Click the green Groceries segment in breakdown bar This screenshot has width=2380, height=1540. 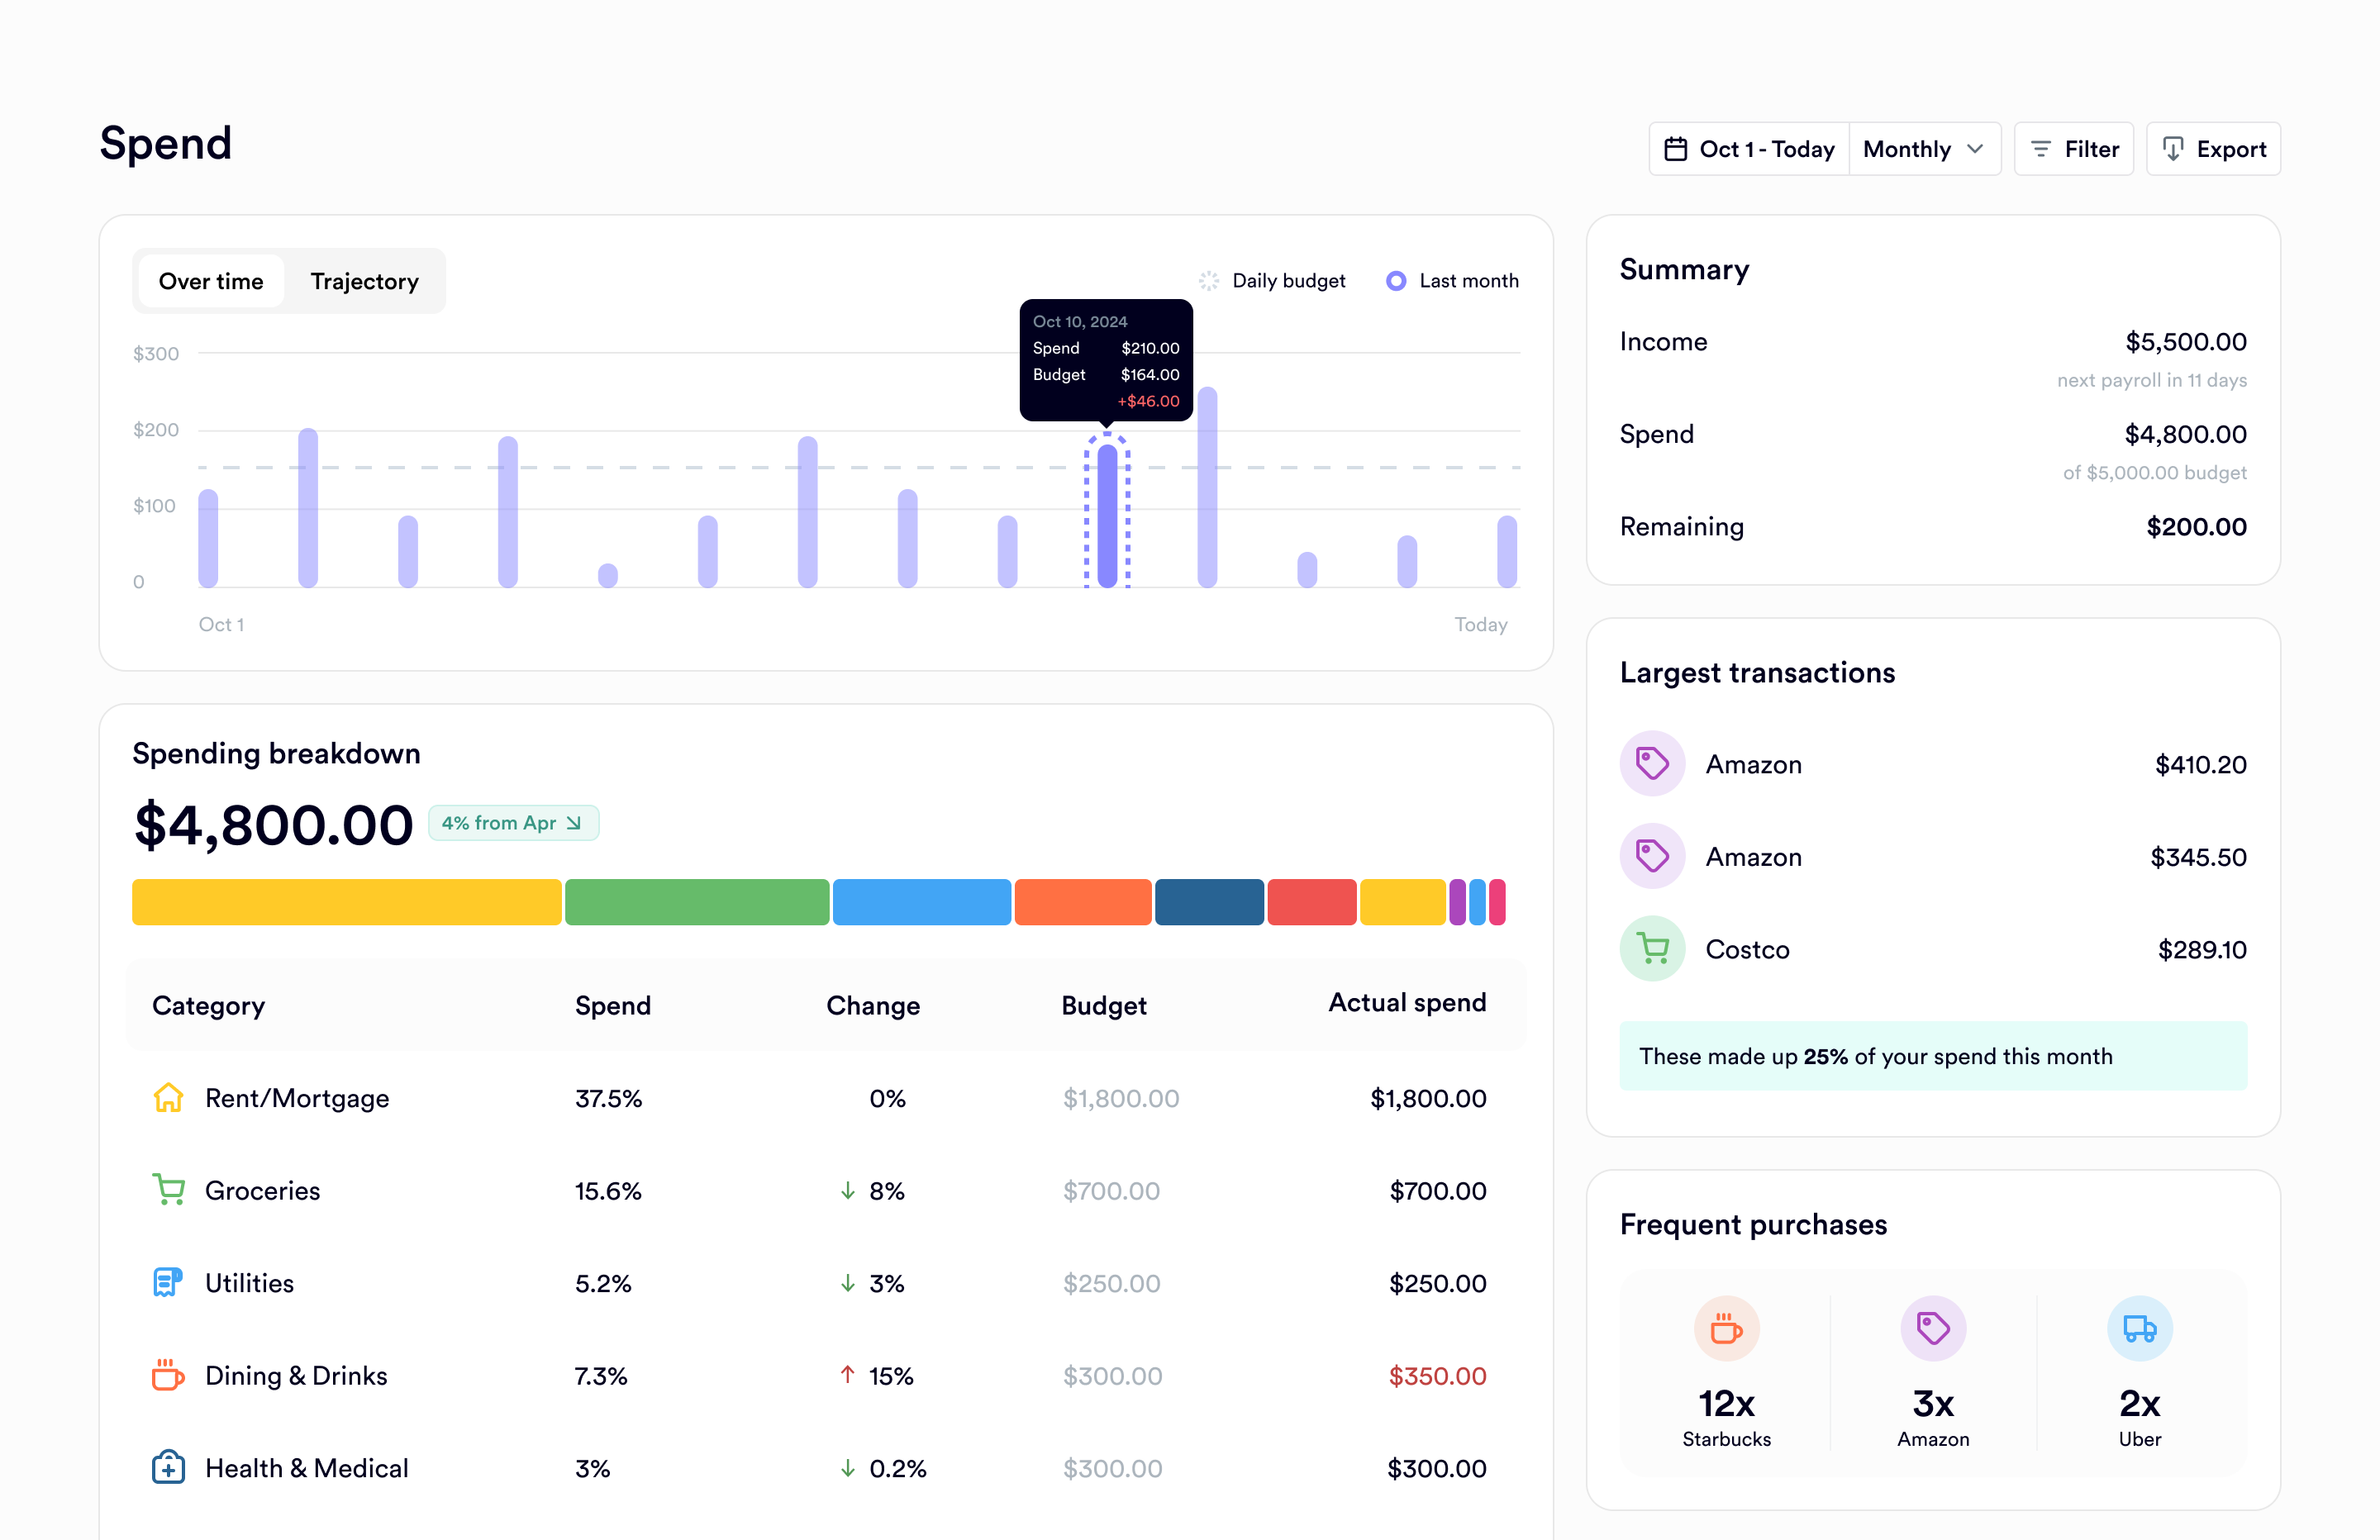tap(697, 902)
